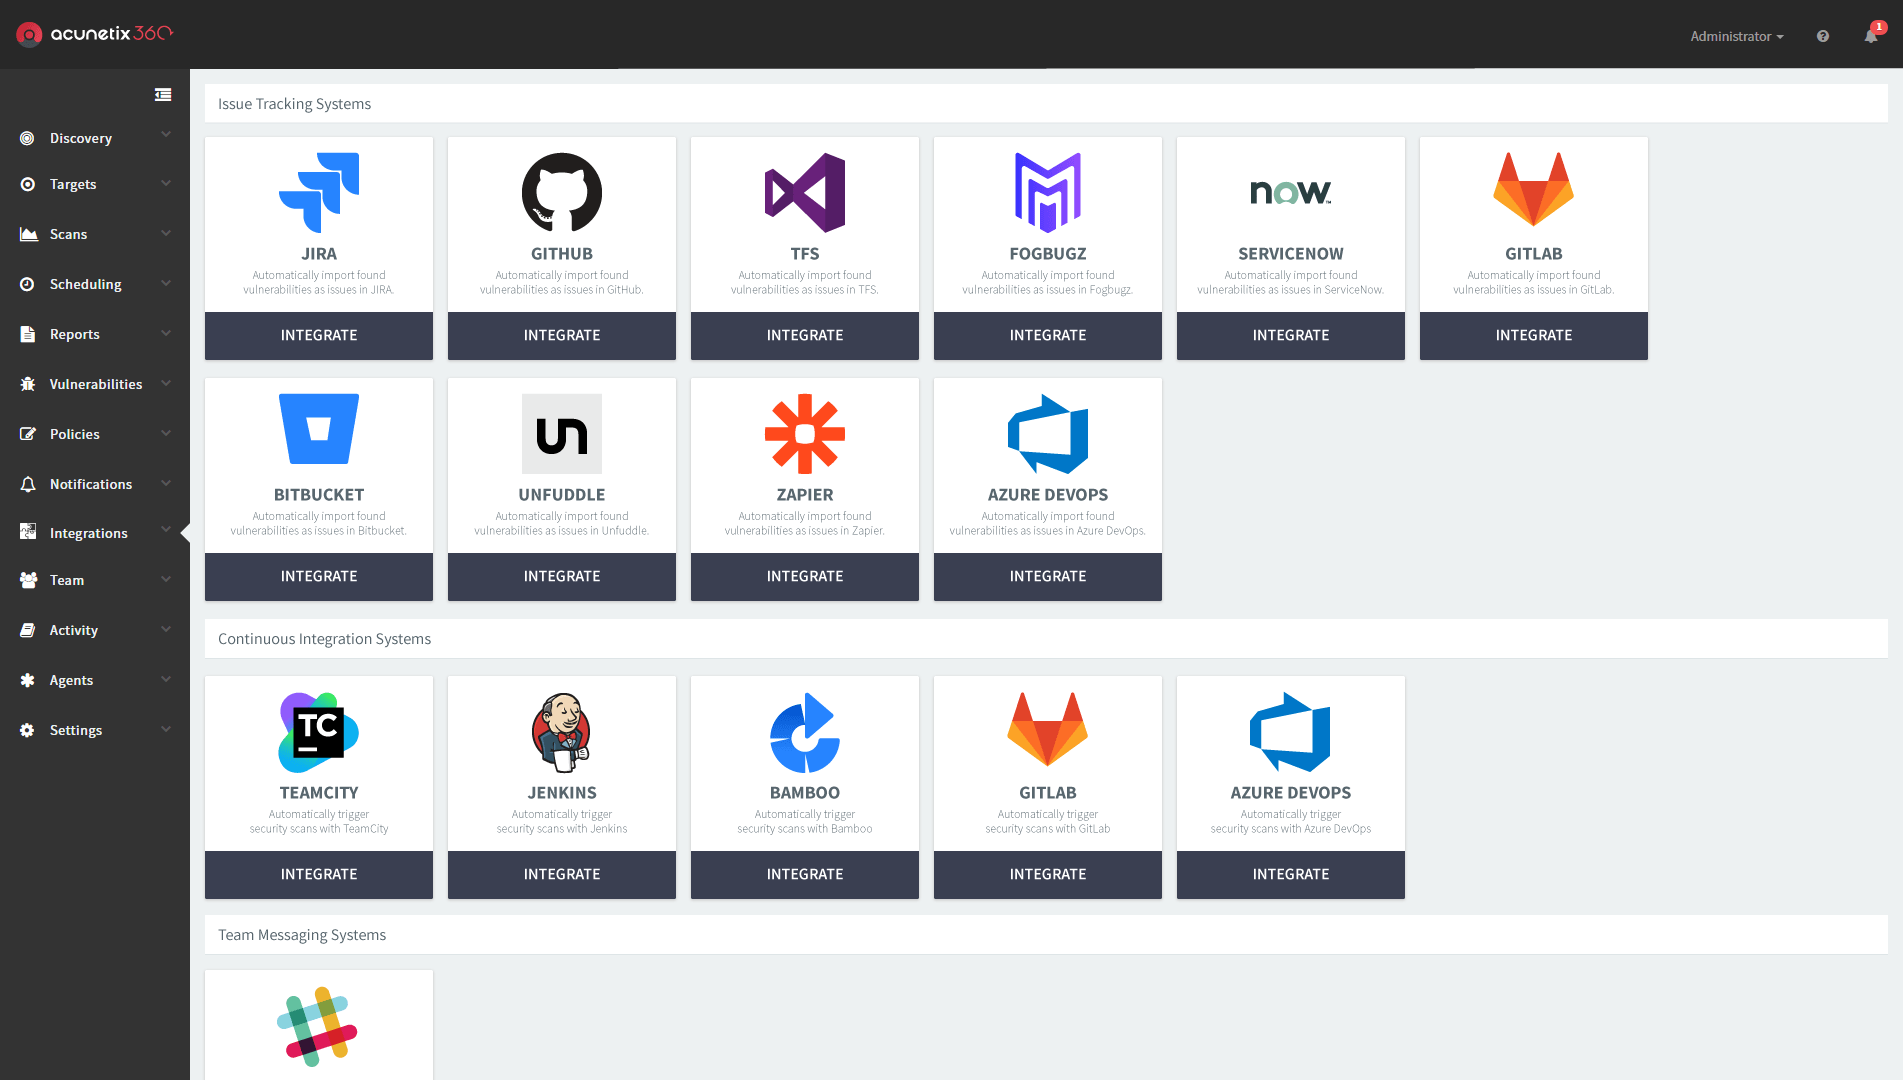Viewport: 1903px width, 1080px height.
Task: Open the Administrator account dropdown
Action: [x=1736, y=36]
